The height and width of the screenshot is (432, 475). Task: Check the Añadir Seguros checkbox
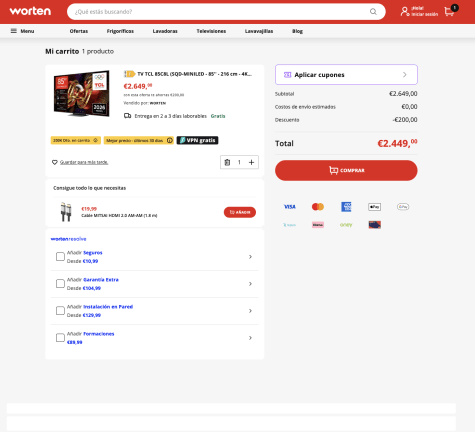coord(60,256)
